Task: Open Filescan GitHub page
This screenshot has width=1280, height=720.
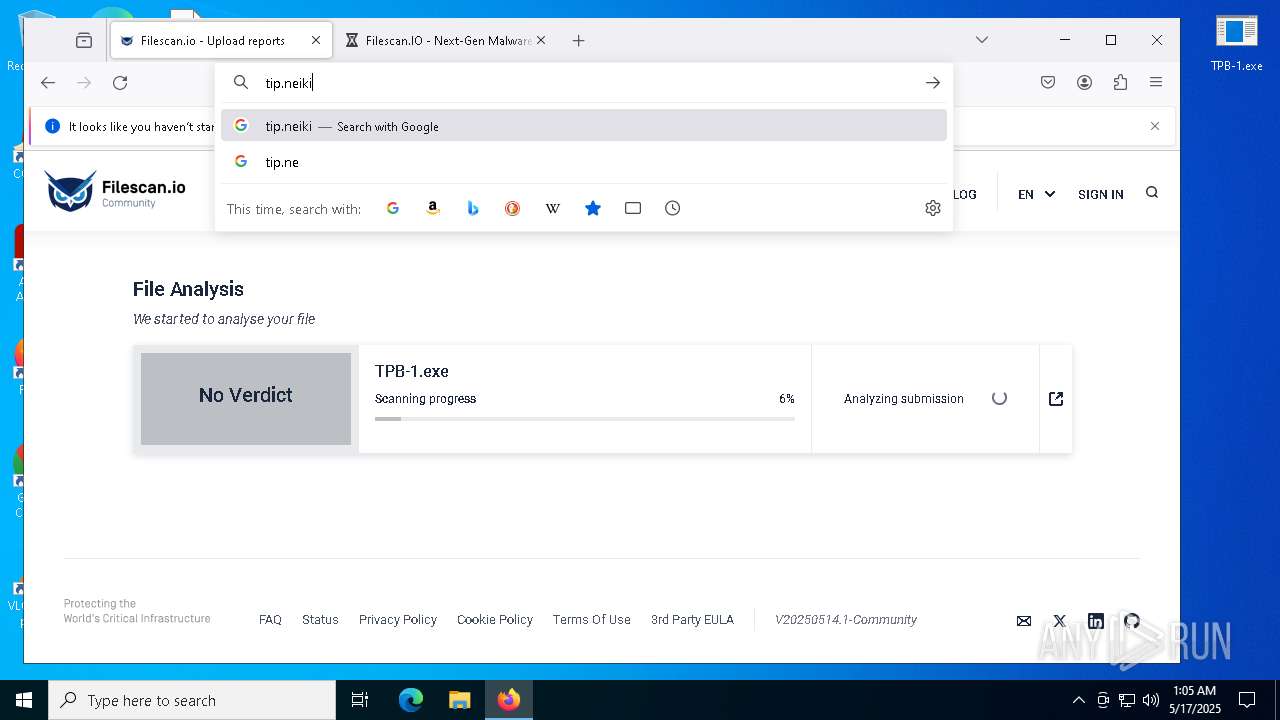Action: 1132,621
